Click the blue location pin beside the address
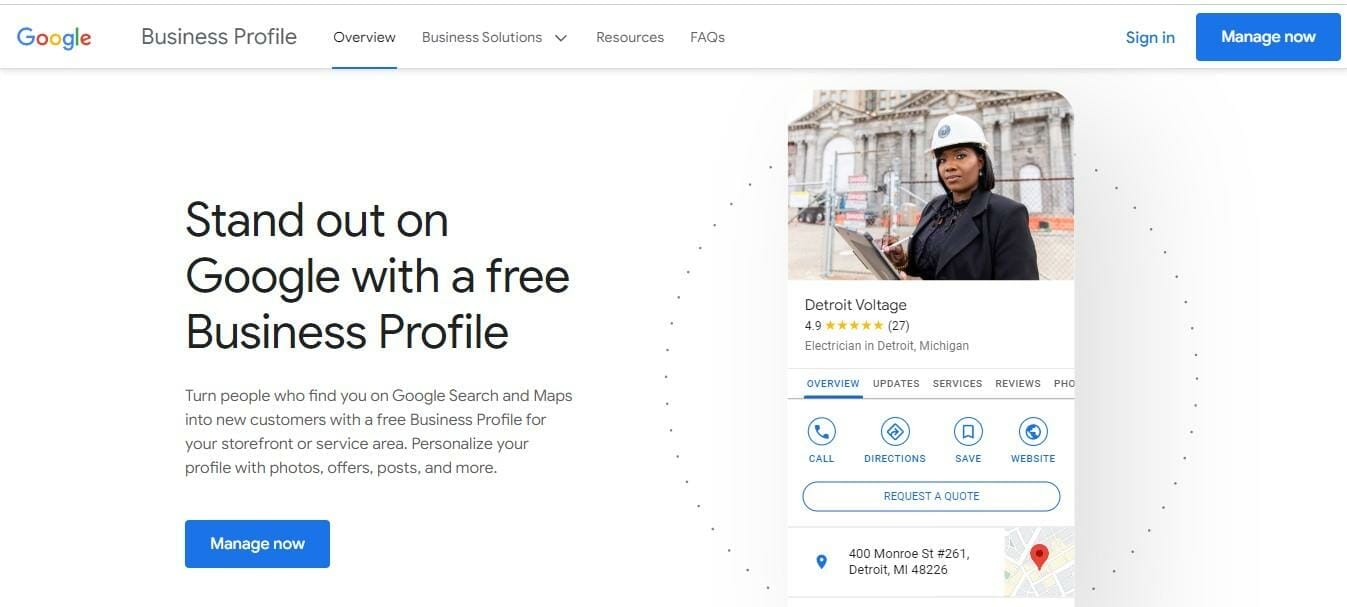1347x607 pixels. (821, 561)
